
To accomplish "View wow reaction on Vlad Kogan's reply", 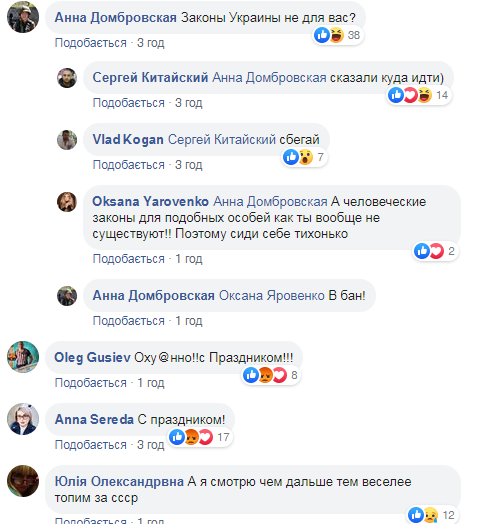I will [x=306, y=157].
